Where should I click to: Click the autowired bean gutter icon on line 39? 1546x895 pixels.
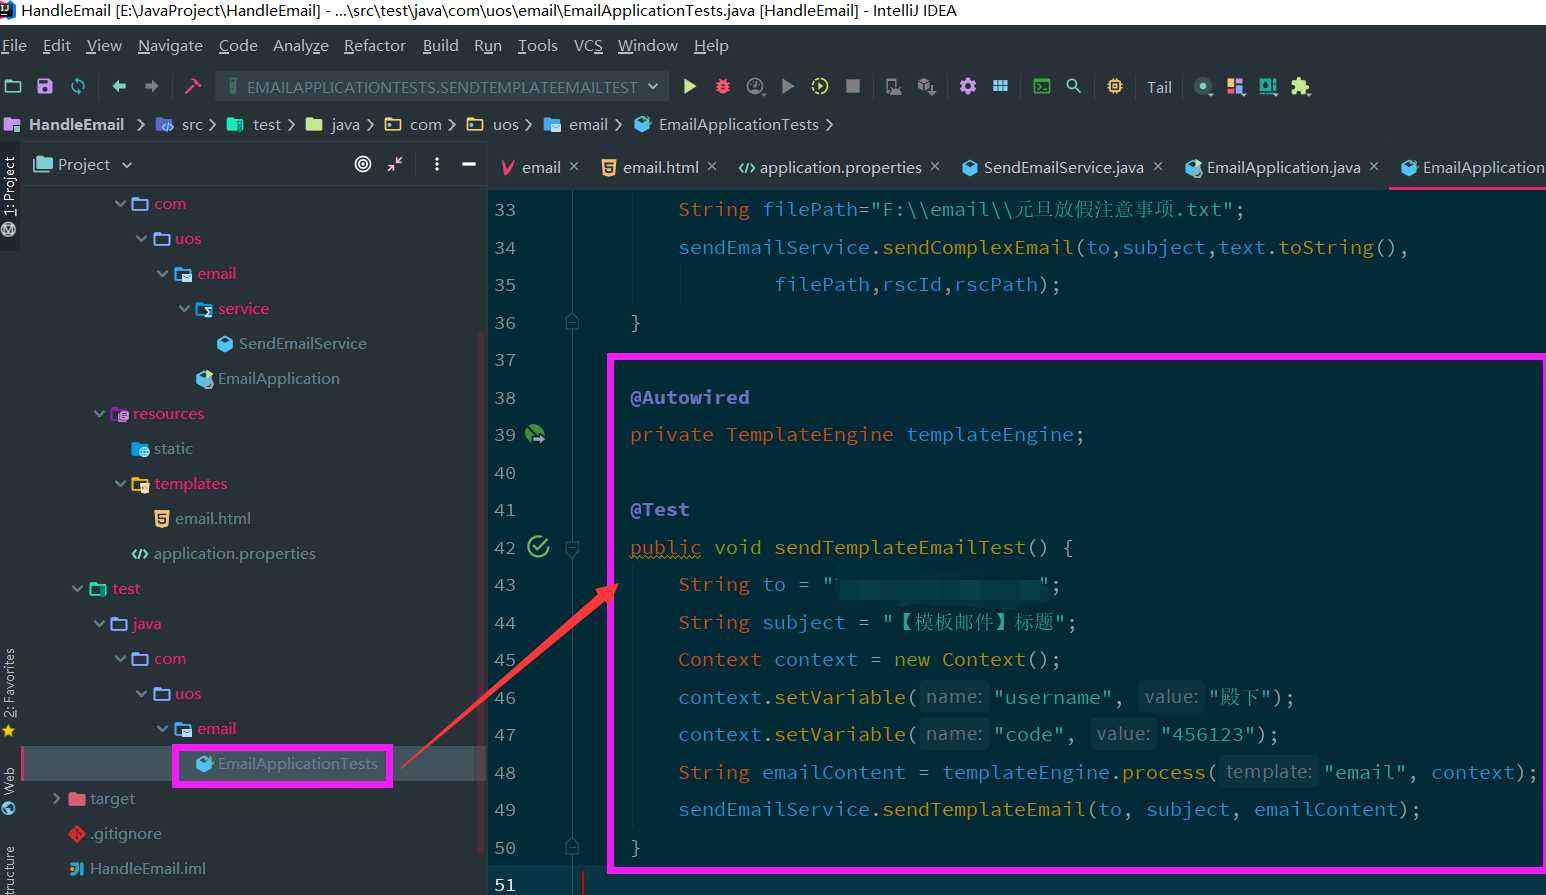click(x=535, y=434)
